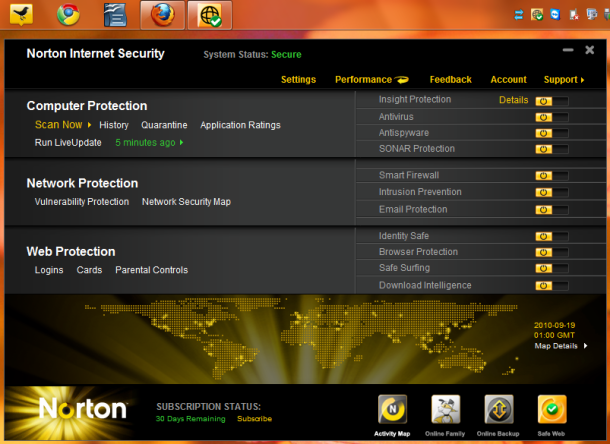
Task: Expand Map Details arrow
Action: 585,346
